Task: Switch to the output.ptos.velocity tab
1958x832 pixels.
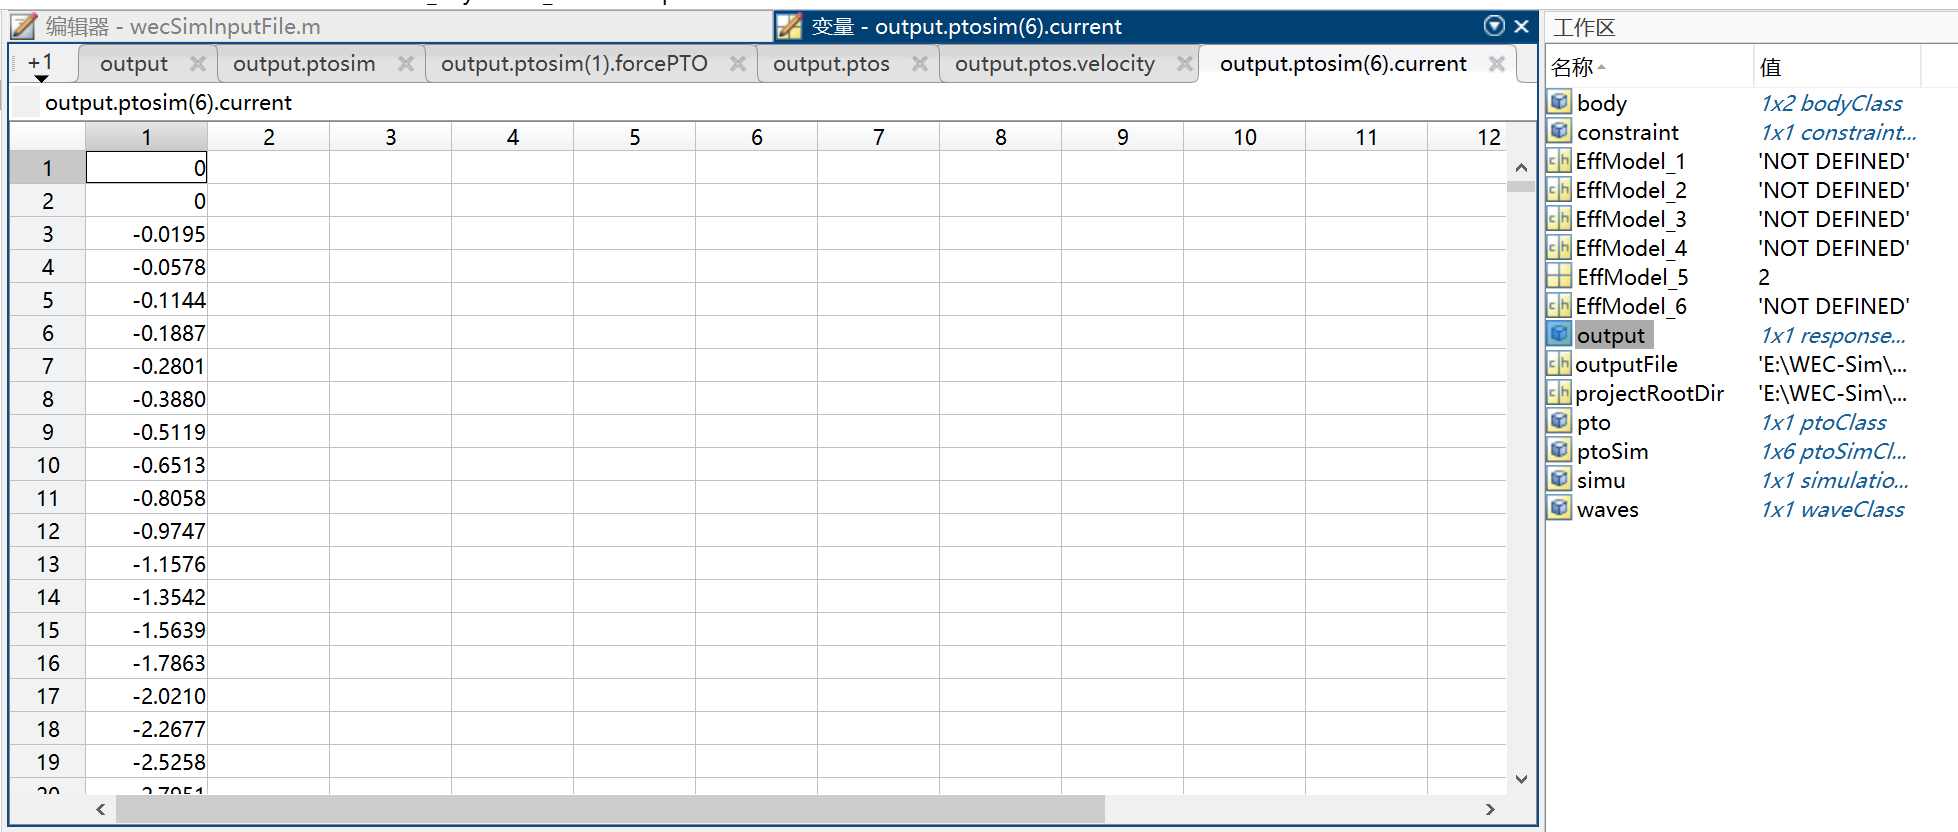Action: pos(1055,64)
